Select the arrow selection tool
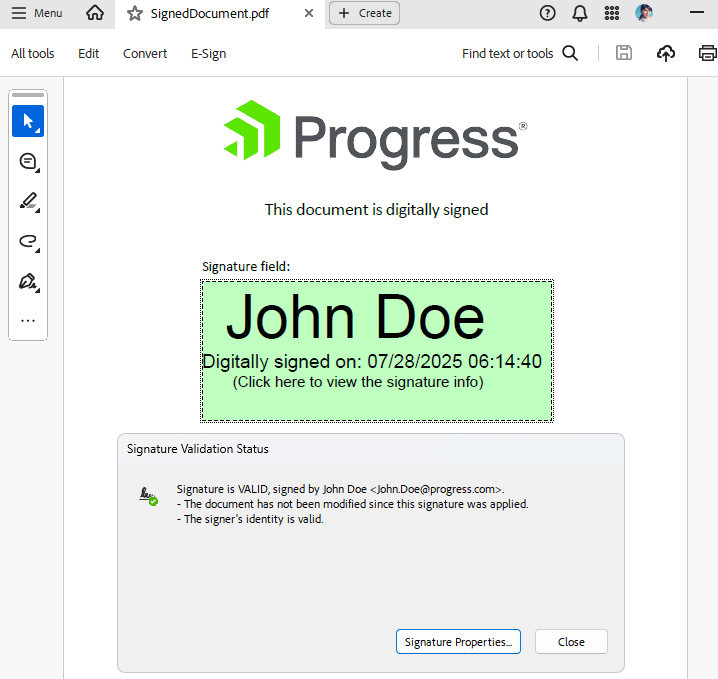The height and width of the screenshot is (679, 718). click(28, 121)
